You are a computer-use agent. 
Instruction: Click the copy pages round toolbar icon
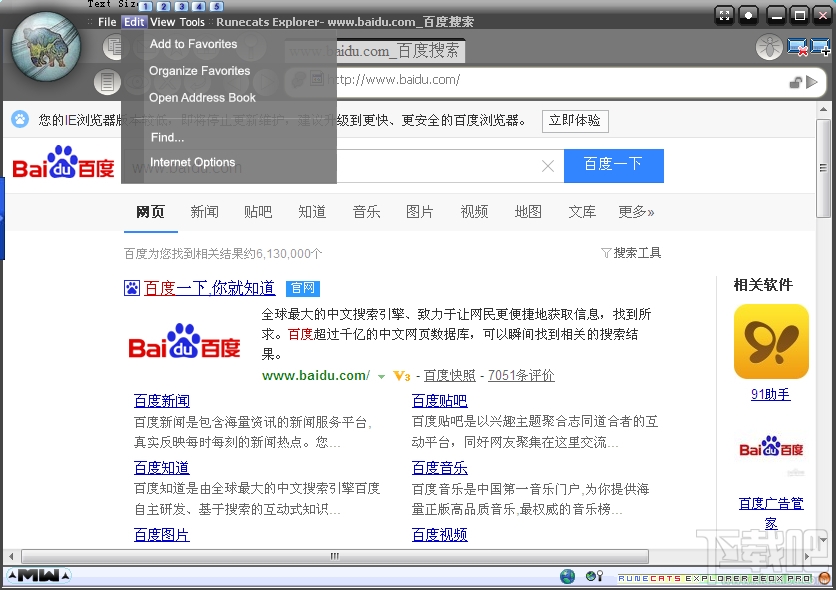click(x=112, y=47)
